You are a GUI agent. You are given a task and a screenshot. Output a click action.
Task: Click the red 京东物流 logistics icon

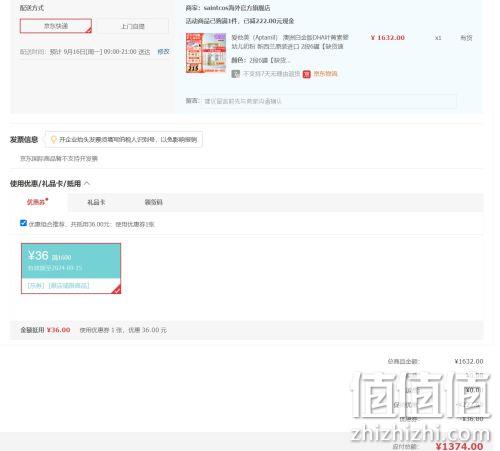[306, 74]
